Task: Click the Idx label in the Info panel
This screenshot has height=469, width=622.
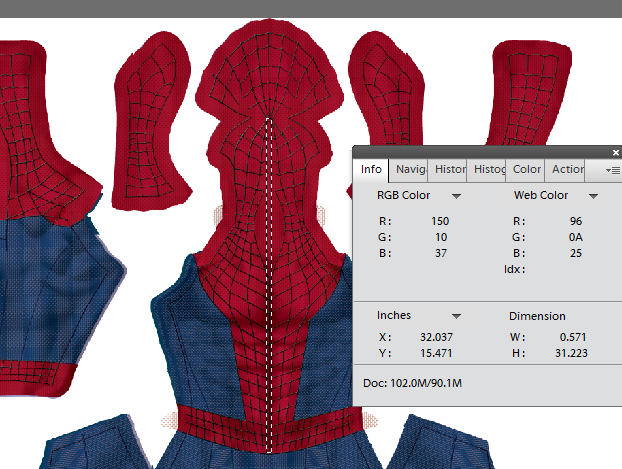Action: [514, 269]
